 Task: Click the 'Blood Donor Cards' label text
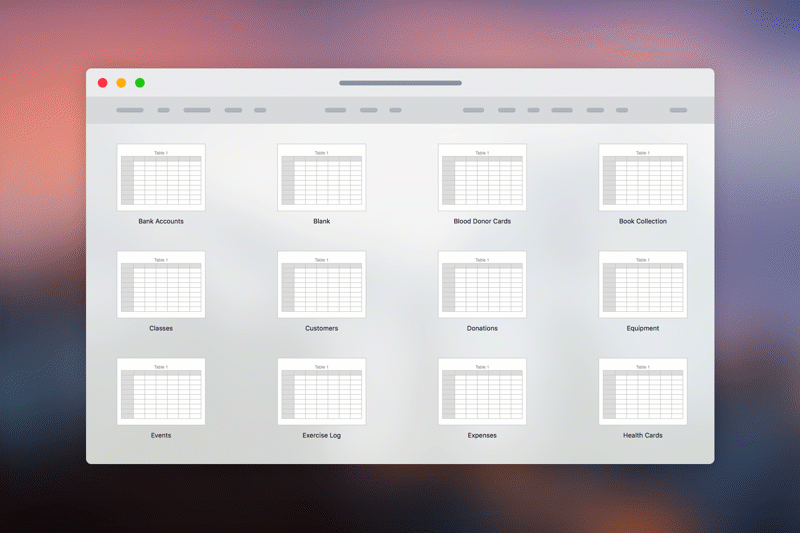point(482,221)
